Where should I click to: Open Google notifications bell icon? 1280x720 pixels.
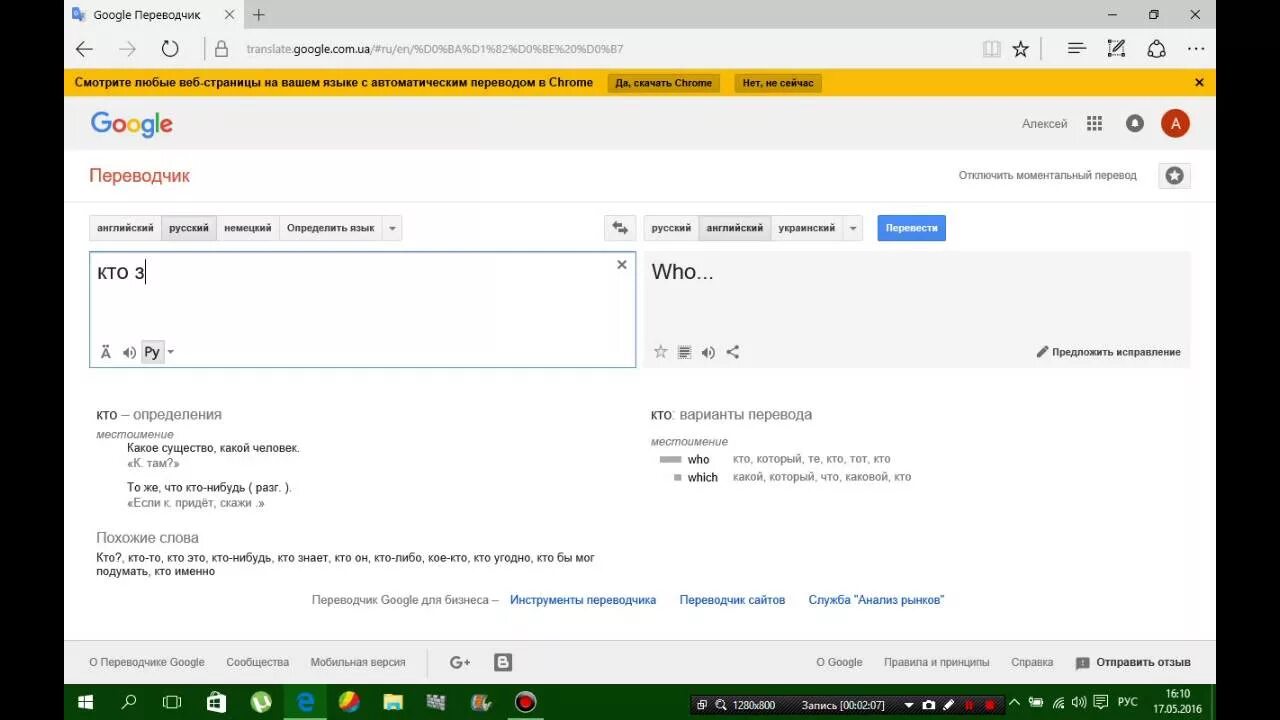point(1135,124)
